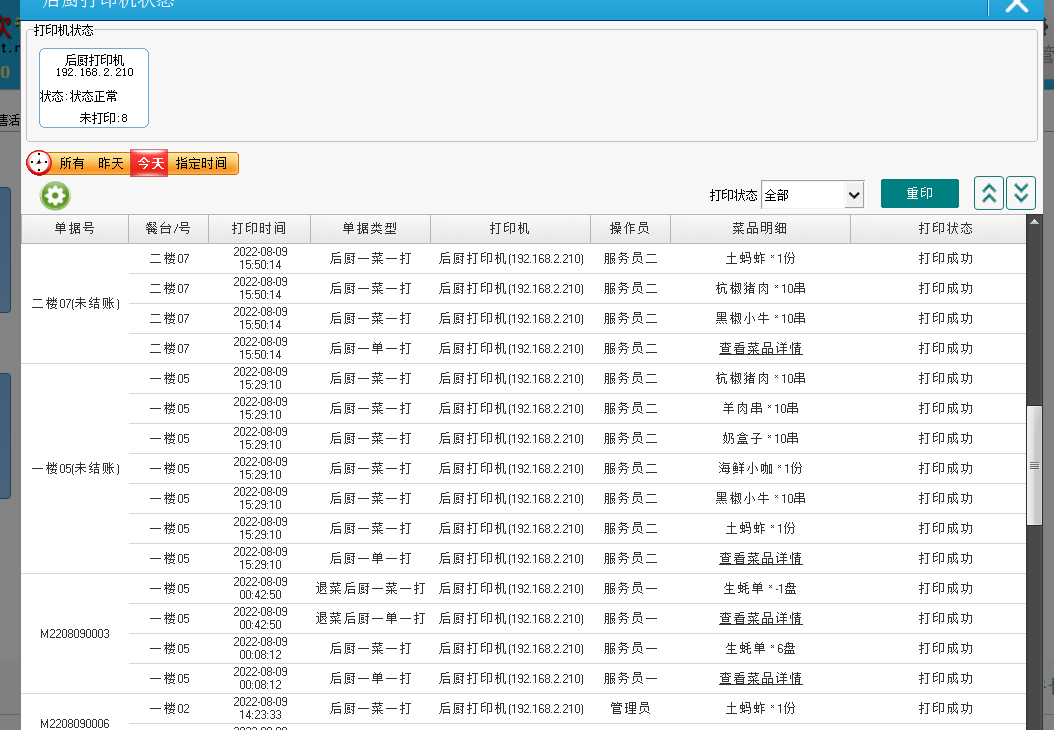Select the 后厨打印机 192.168.2.210 printer card
The height and width of the screenshot is (730, 1054).
click(x=94, y=88)
